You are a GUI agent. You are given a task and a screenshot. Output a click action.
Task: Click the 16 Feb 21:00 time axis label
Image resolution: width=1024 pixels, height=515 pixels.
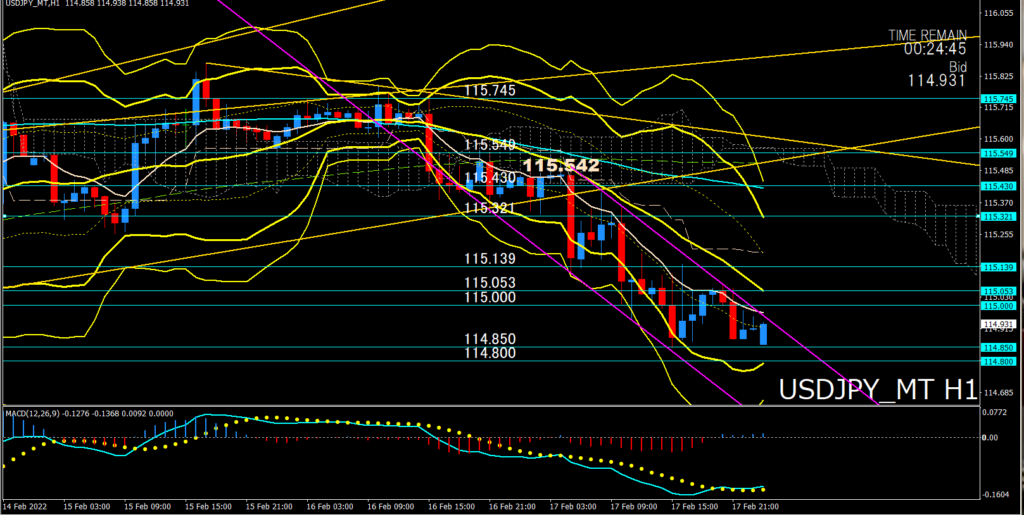pos(511,507)
